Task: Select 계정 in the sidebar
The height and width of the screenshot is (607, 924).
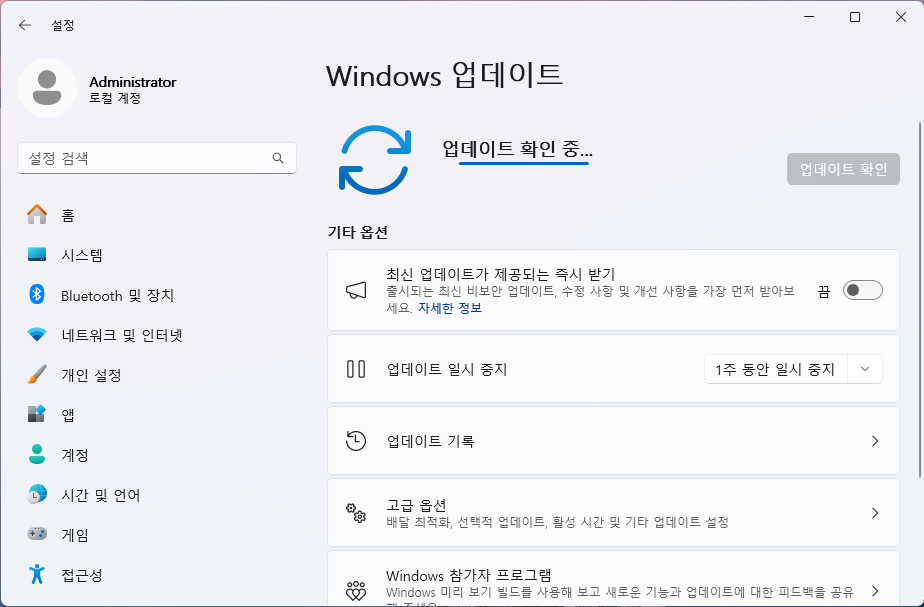Action: (157, 454)
